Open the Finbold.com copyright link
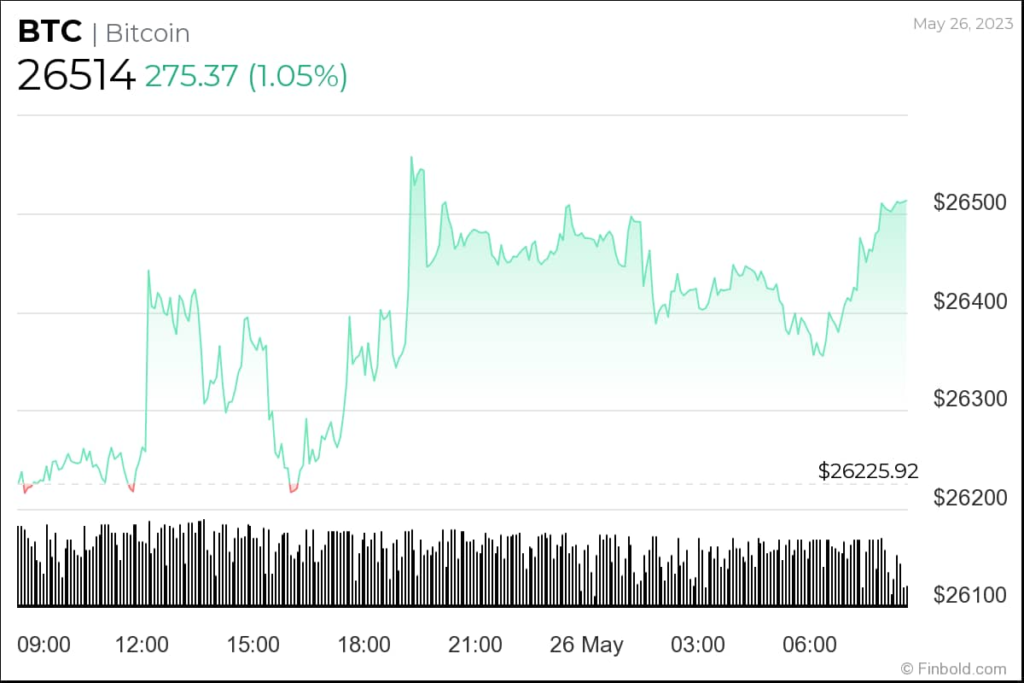This screenshot has height=683, width=1024. [953, 668]
